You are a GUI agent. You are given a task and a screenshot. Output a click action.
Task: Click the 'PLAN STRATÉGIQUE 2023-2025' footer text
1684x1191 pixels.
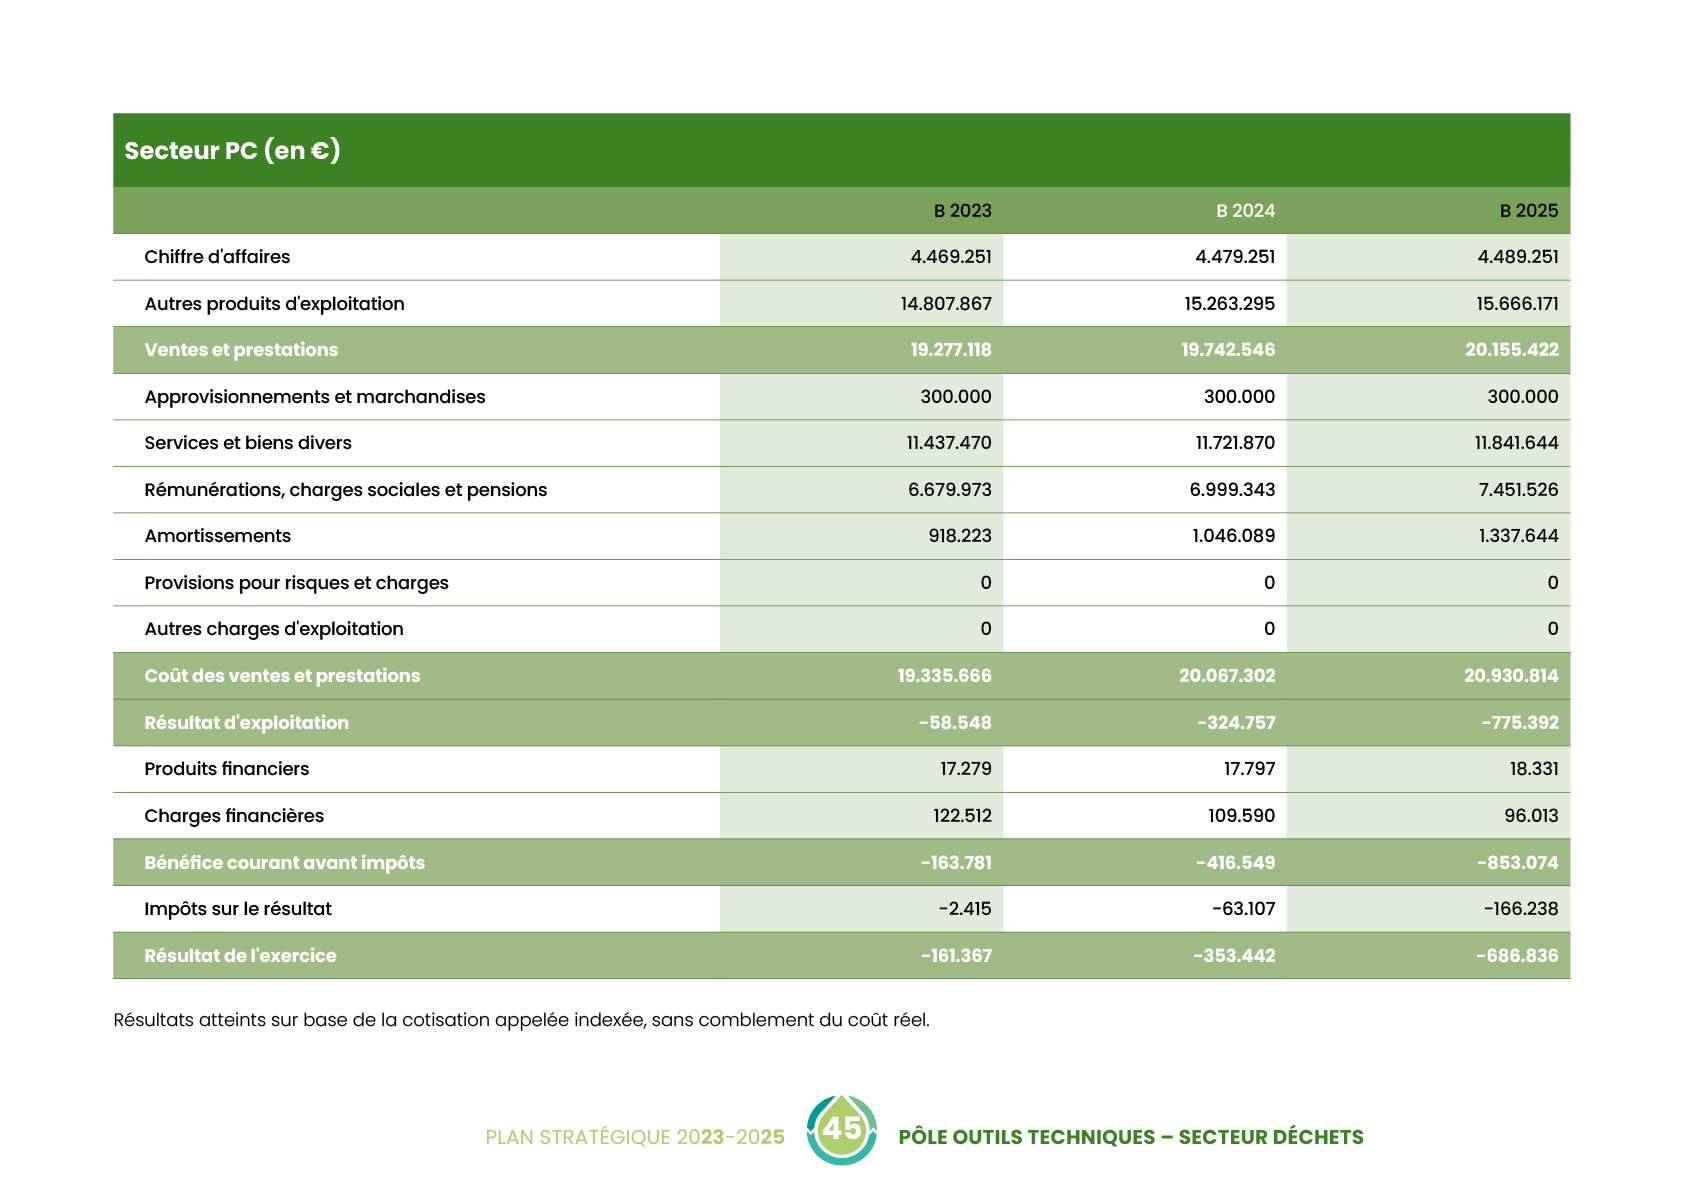[634, 1138]
